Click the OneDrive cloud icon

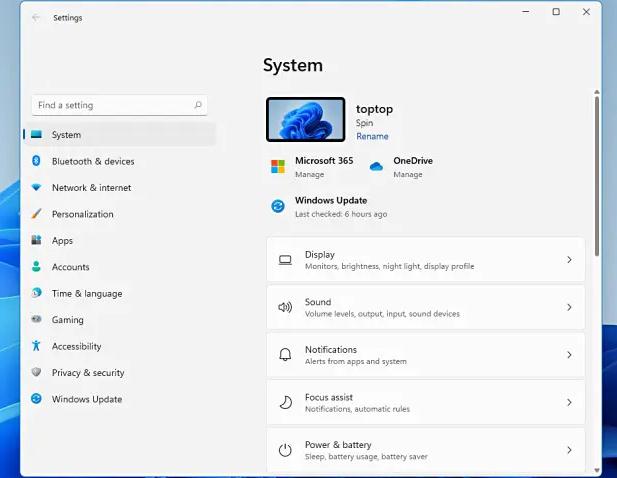pyautogui.click(x=376, y=167)
